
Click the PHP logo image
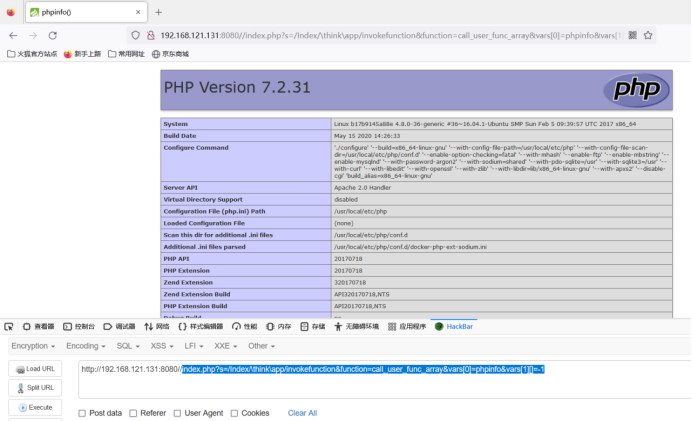[636, 90]
